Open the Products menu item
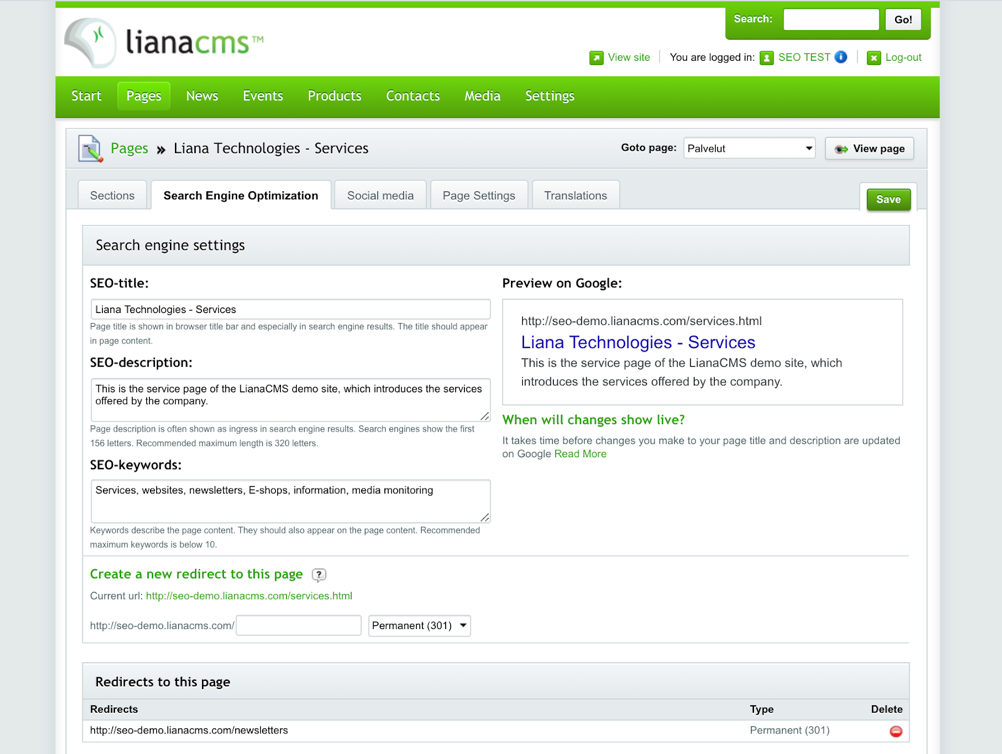1002x754 pixels. 334,96
